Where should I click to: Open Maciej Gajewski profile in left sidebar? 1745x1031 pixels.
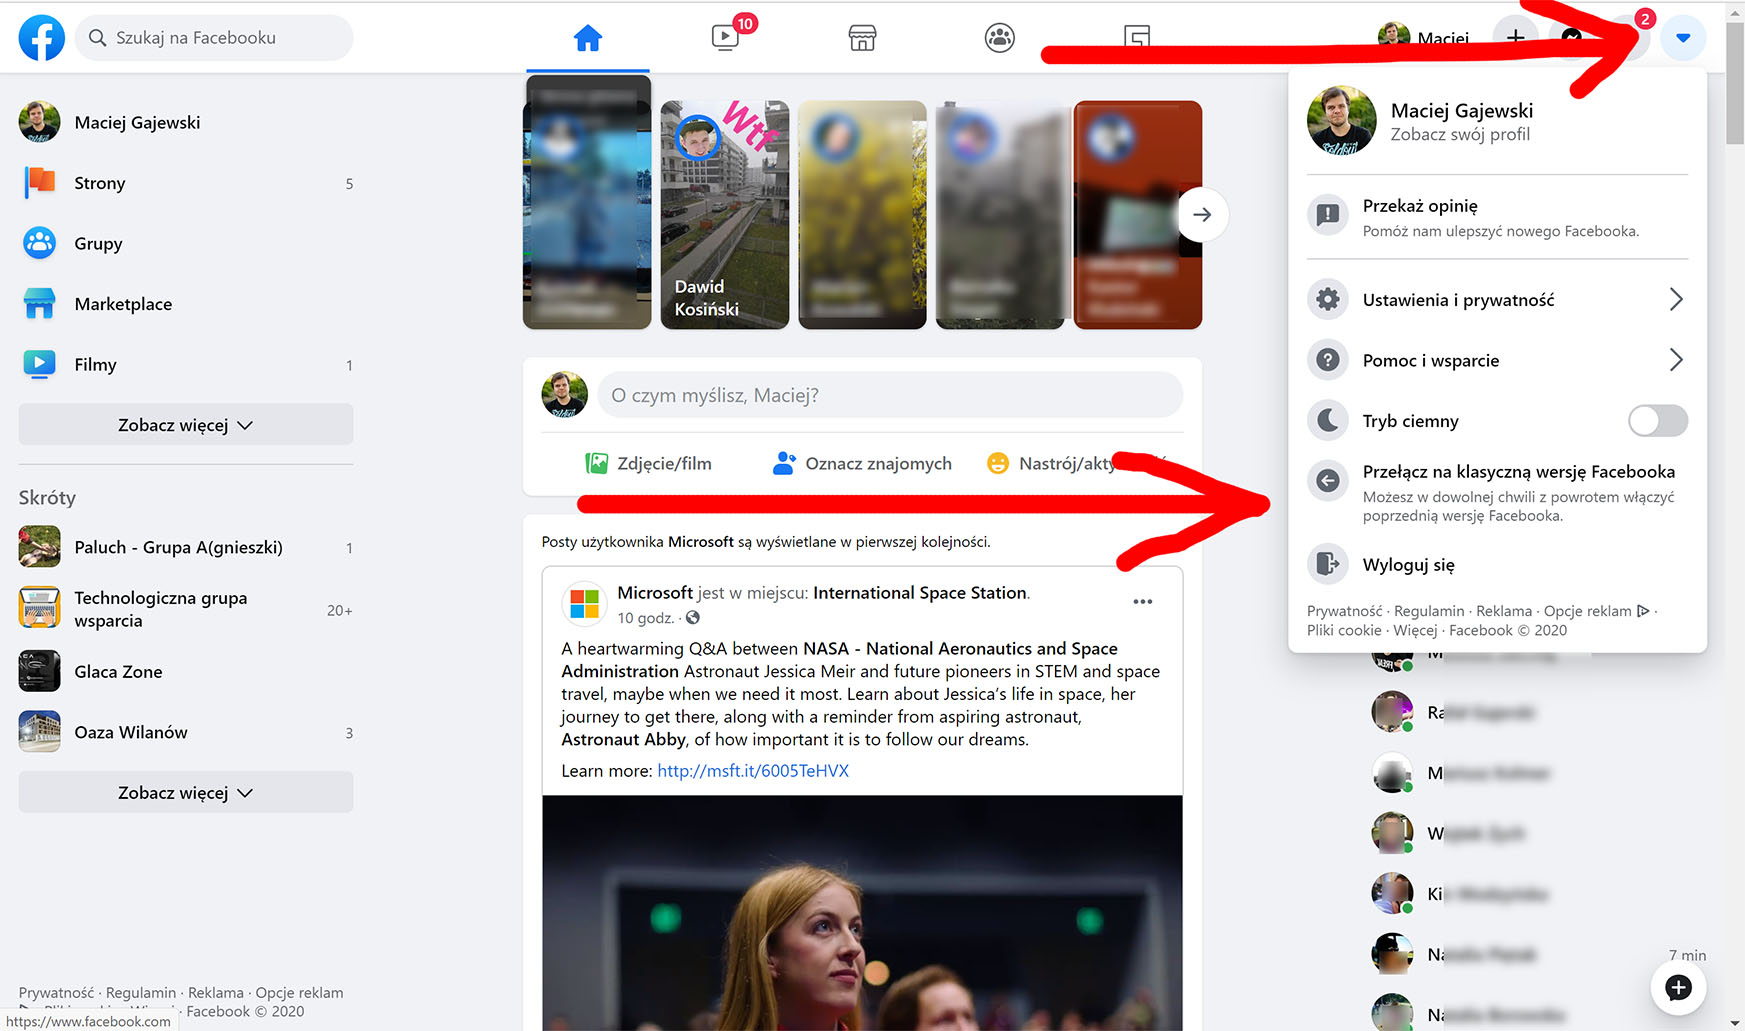[186, 122]
